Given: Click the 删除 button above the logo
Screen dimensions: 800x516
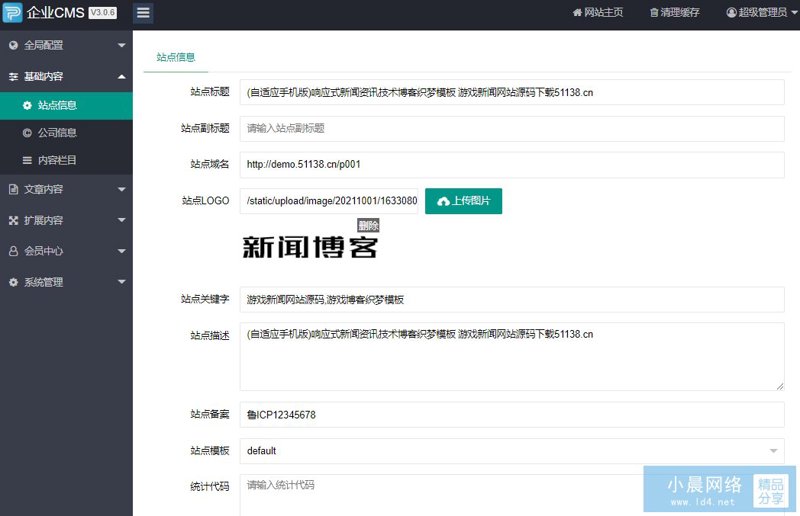Looking at the screenshot, I should 368,225.
